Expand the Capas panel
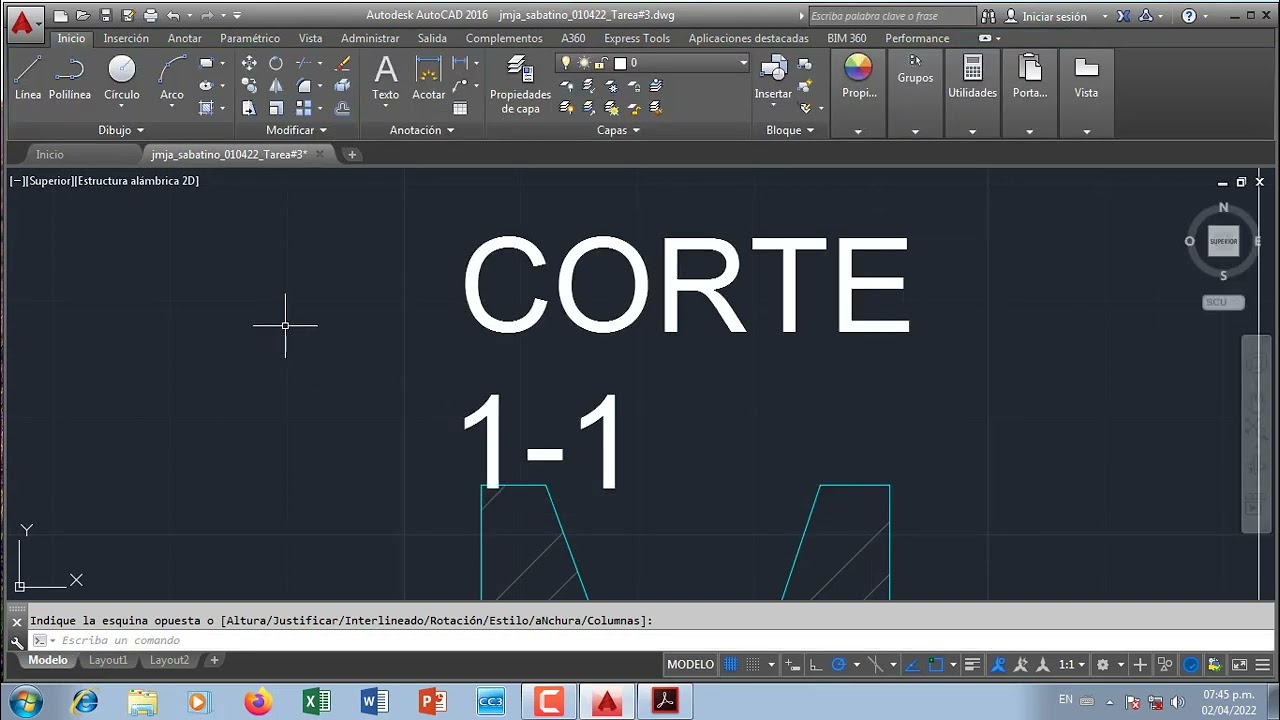Viewport: 1280px width, 720px height. (618, 130)
